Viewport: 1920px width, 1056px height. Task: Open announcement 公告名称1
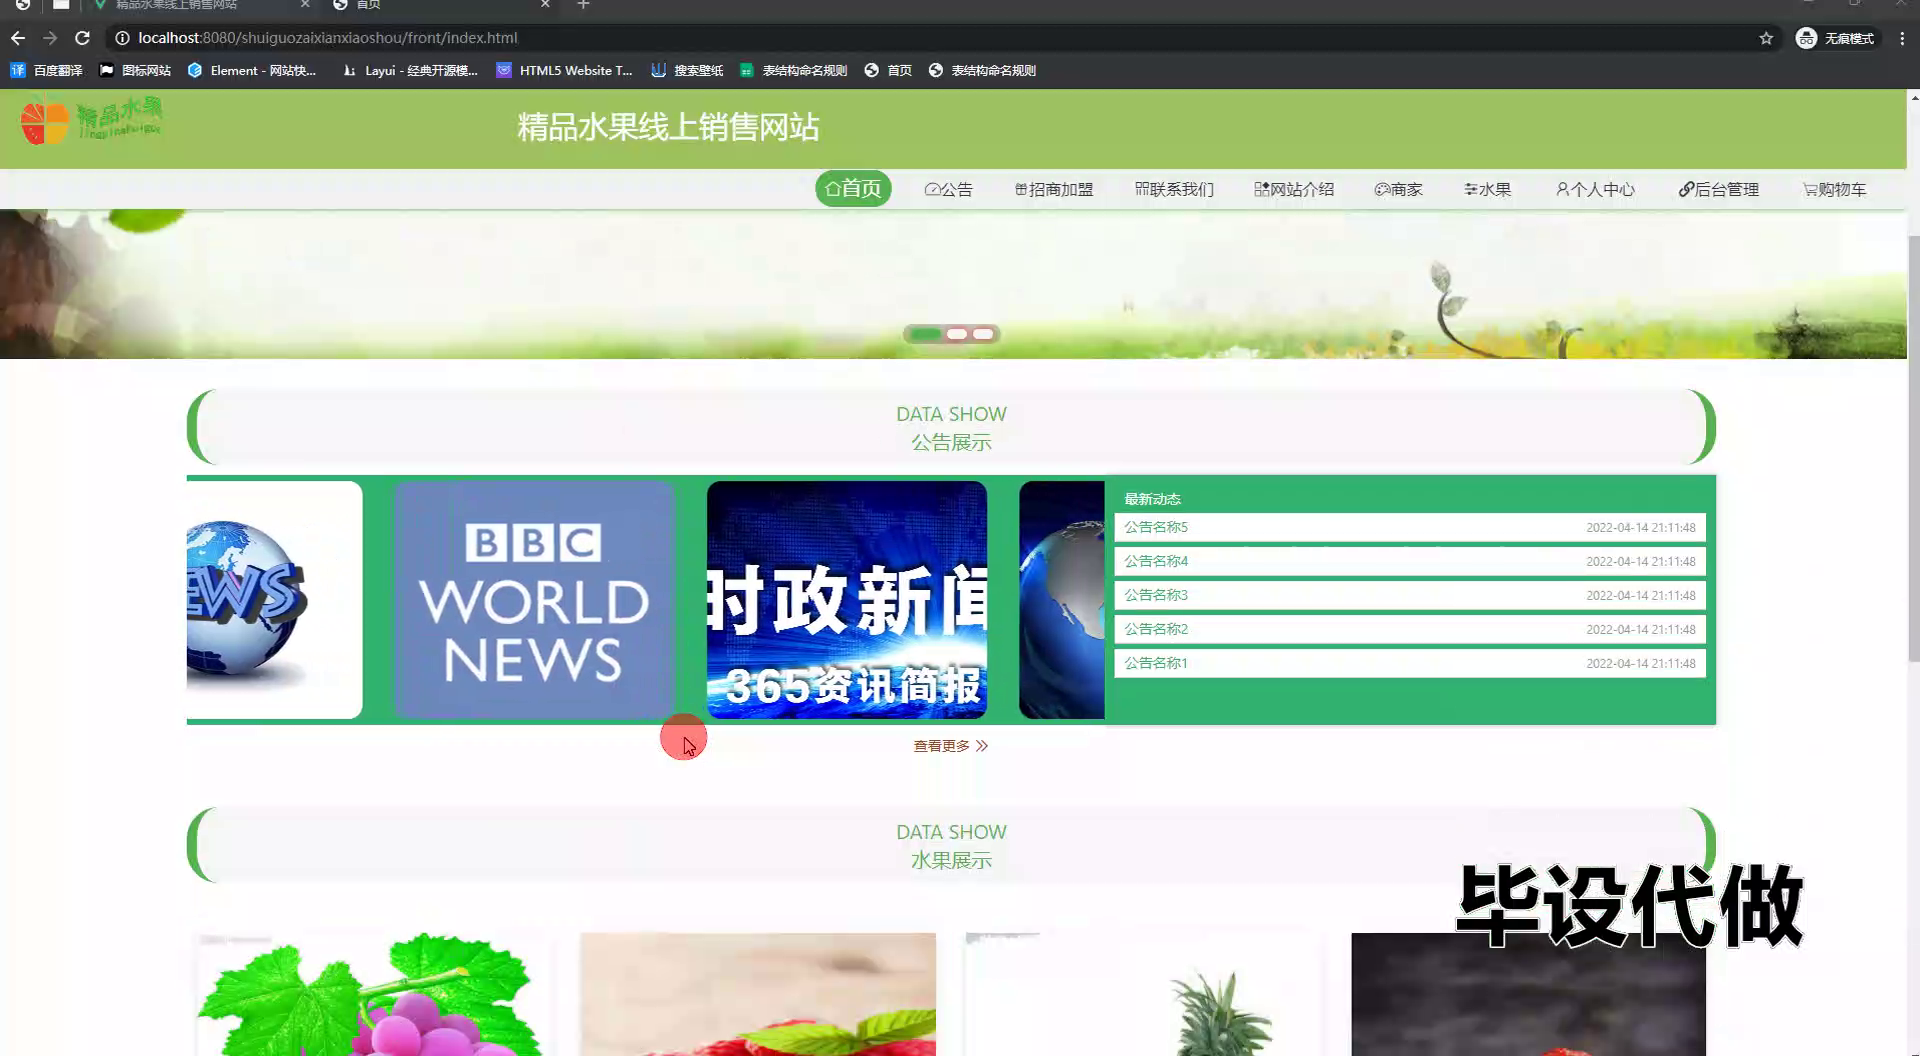1410,663
